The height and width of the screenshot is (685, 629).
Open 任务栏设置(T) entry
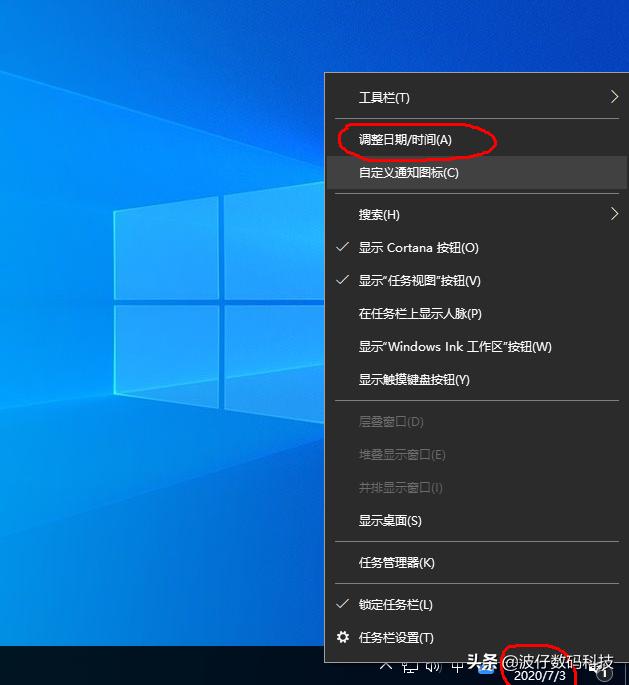(476, 638)
